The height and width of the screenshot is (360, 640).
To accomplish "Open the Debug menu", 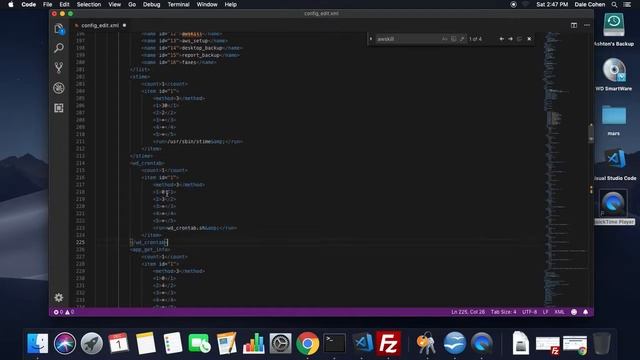I will (151, 4).
